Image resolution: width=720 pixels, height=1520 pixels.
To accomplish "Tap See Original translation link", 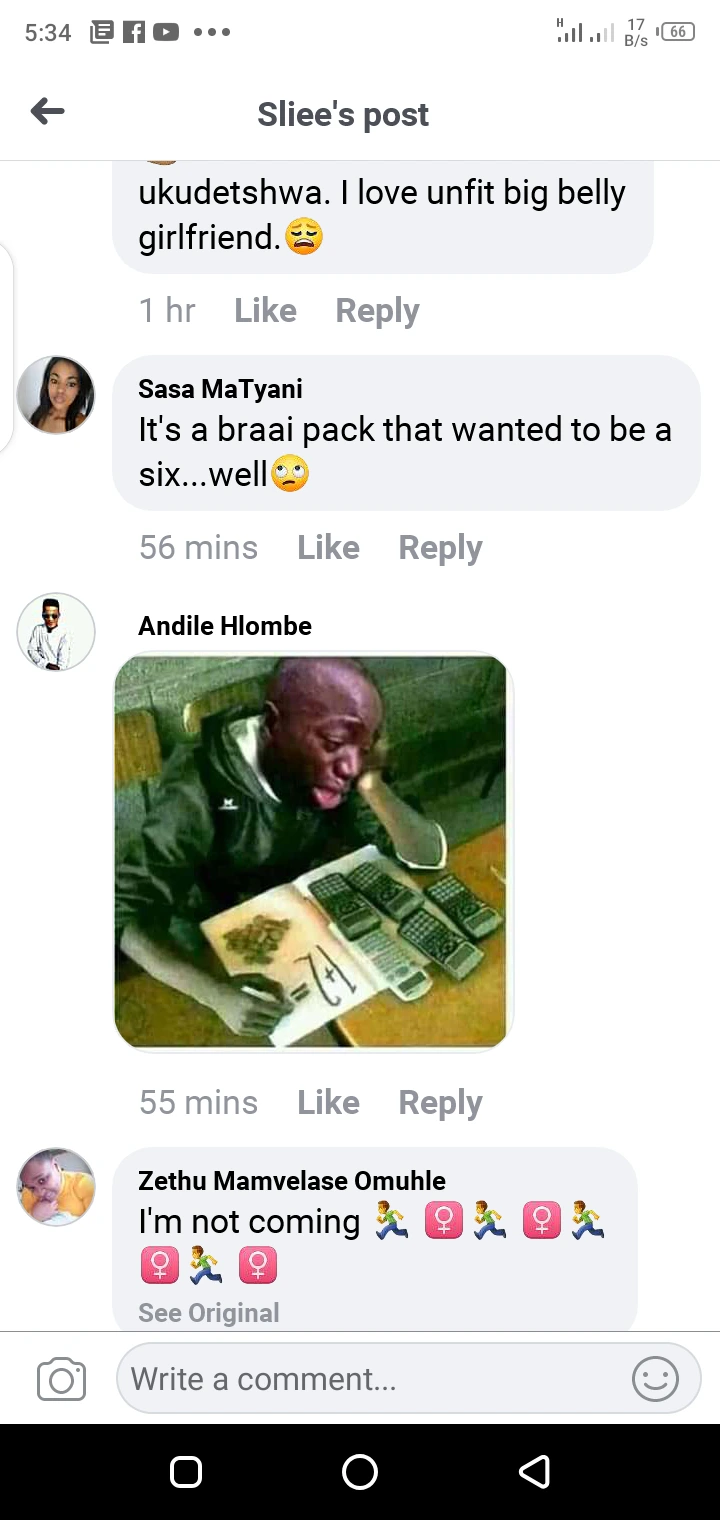I will (209, 1313).
